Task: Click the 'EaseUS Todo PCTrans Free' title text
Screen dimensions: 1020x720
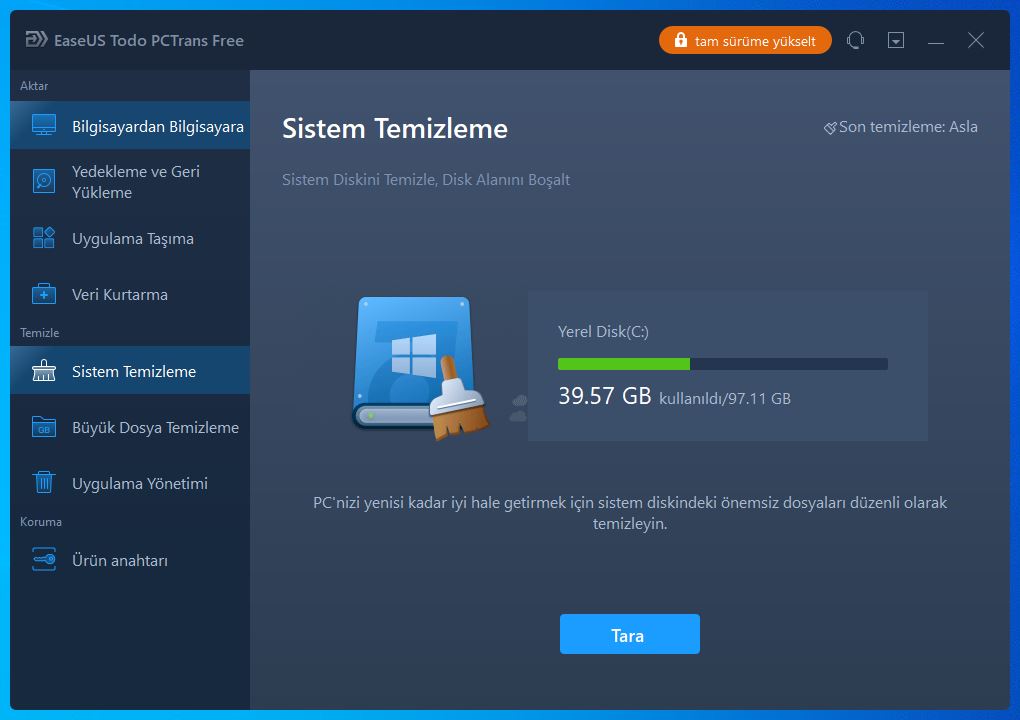Action: (x=149, y=40)
